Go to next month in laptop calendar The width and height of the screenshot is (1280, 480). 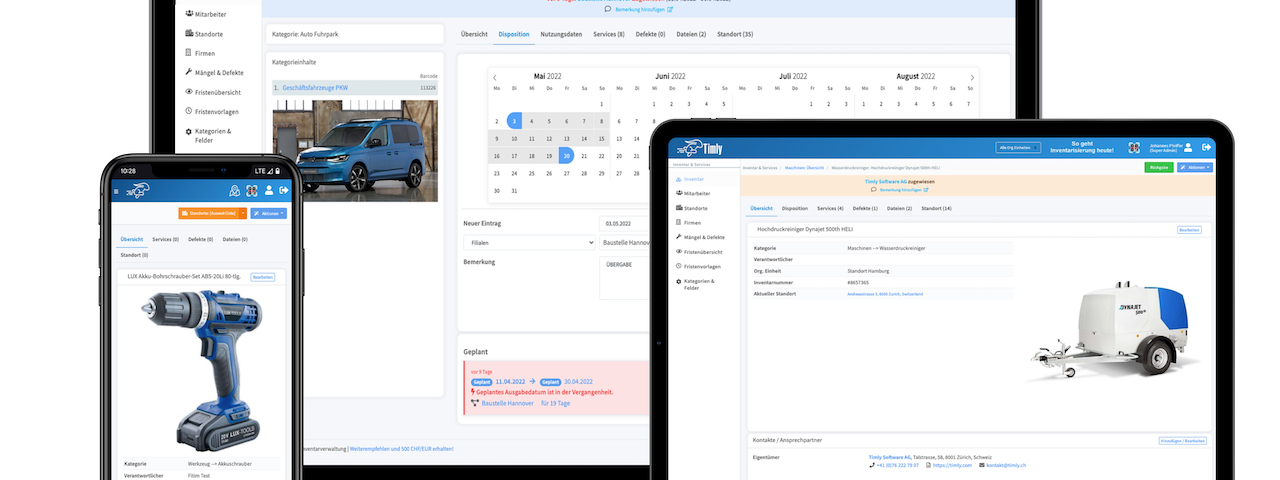click(972, 77)
